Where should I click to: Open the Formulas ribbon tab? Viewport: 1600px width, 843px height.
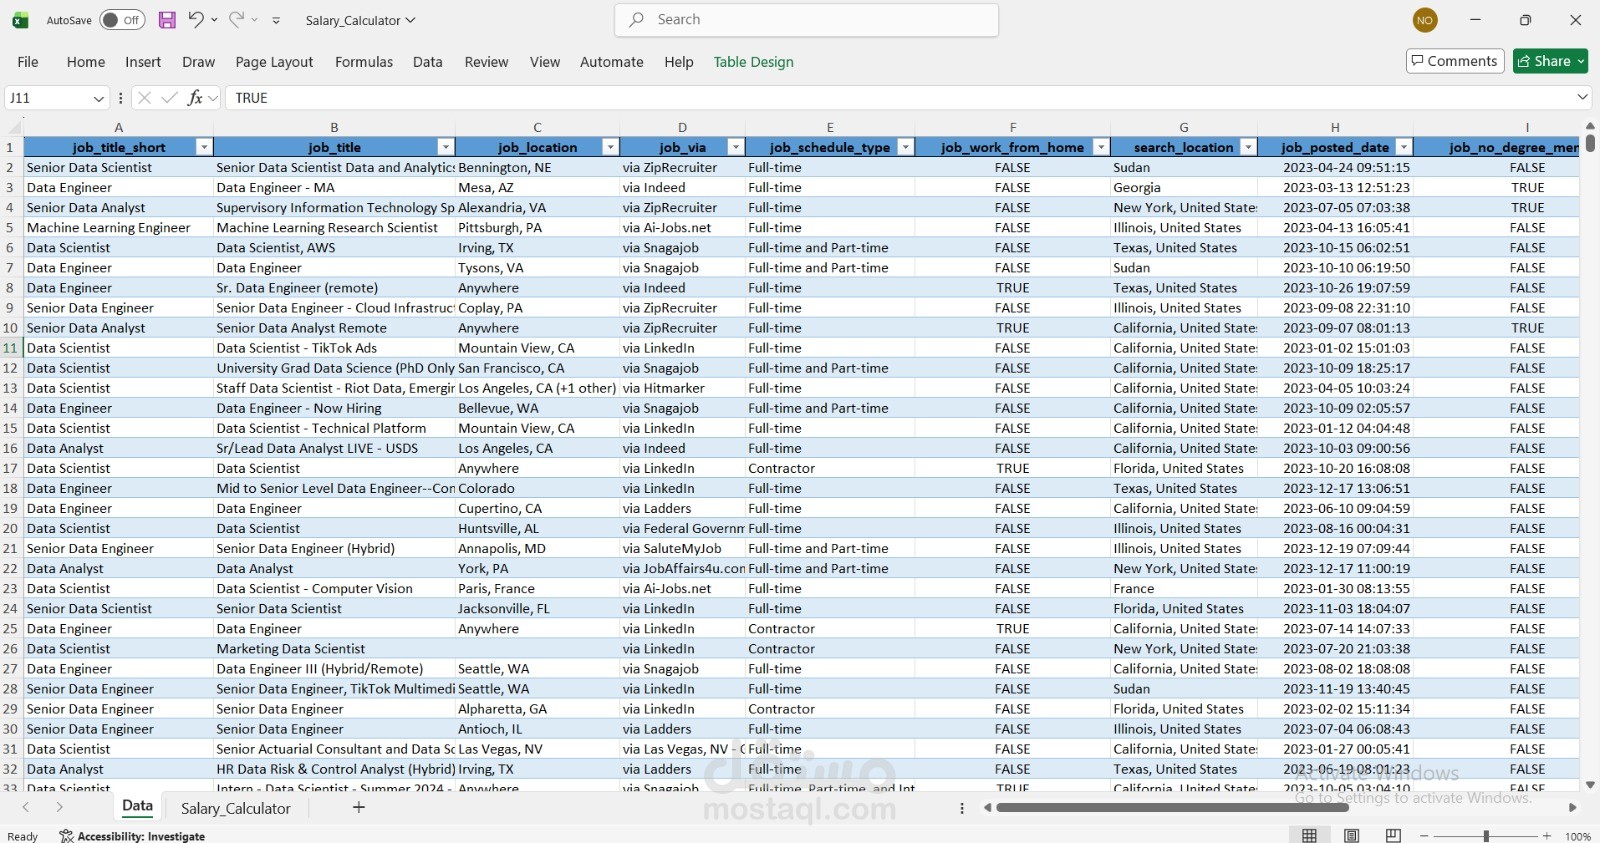click(x=364, y=62)
